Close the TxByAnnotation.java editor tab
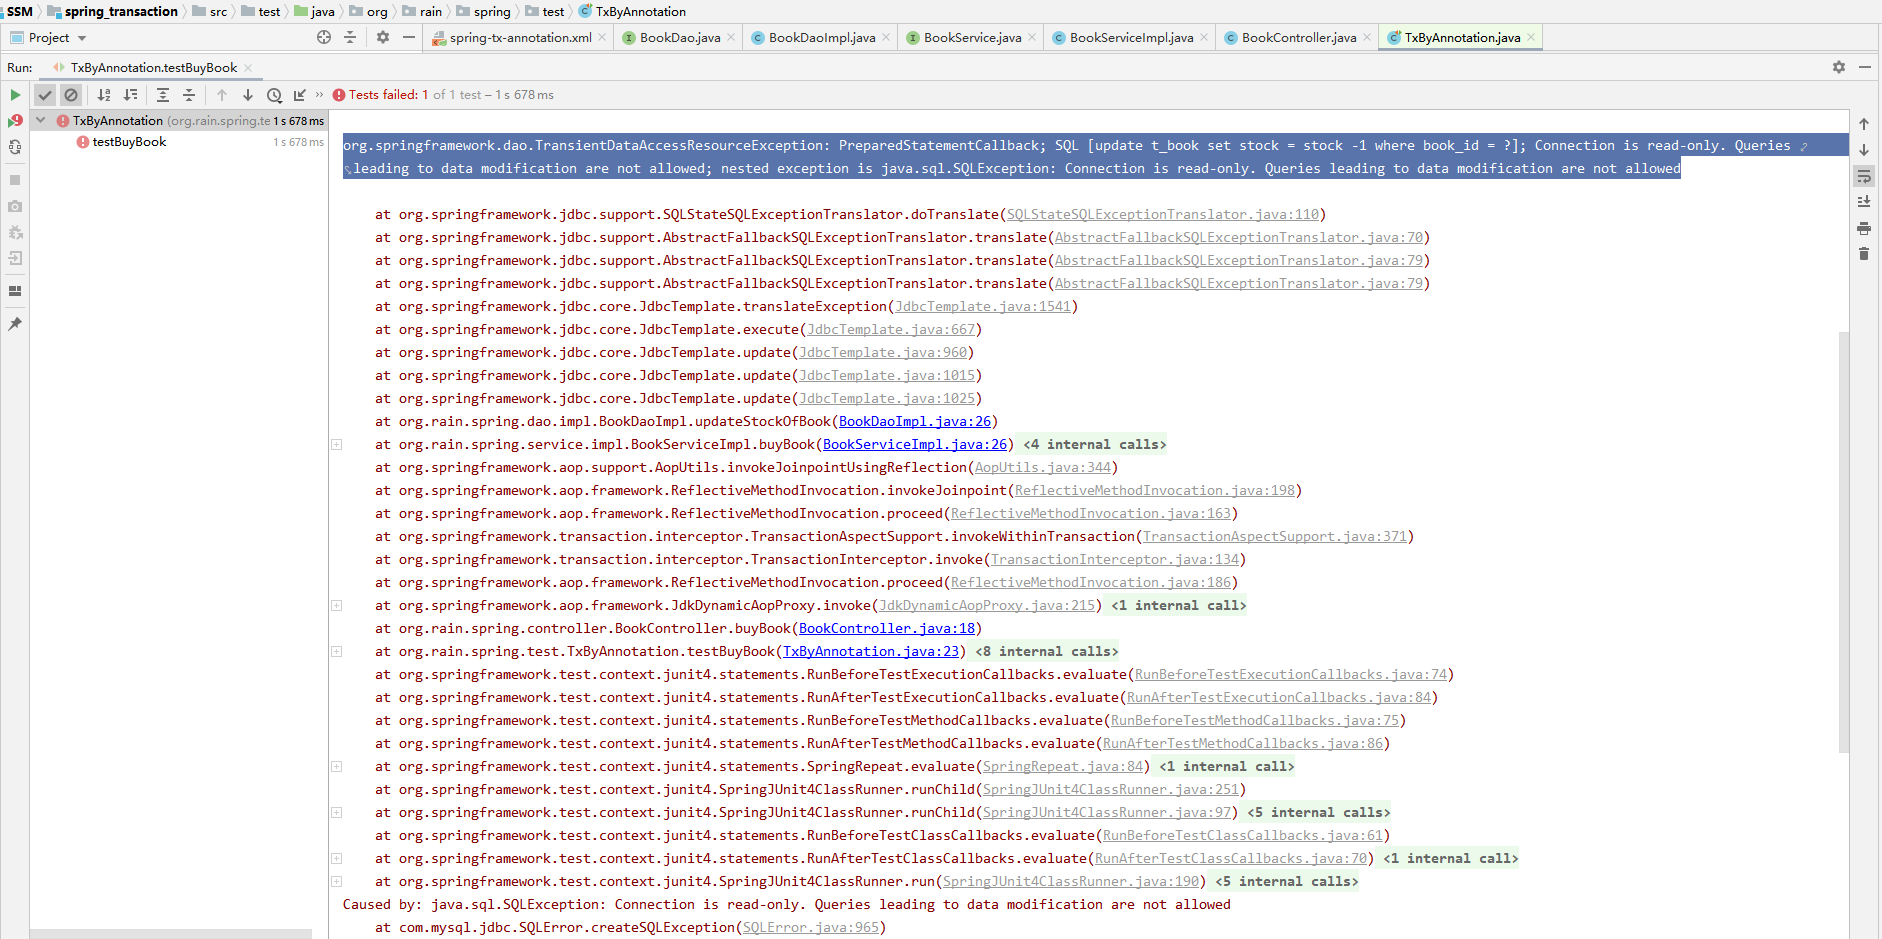The image size is (1882, 939). pos(1531,38)
